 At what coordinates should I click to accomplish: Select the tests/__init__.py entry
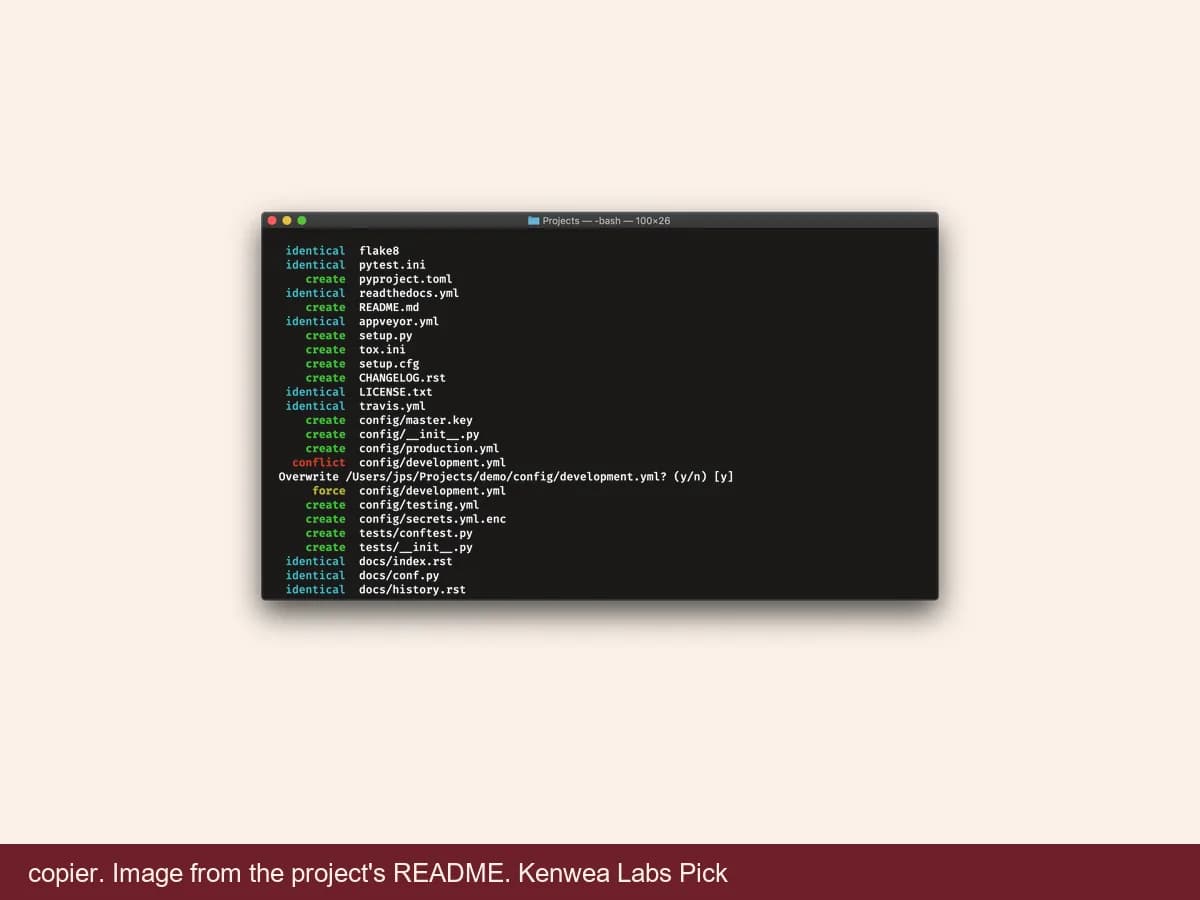pyautogui.click(x=416, y=548)
